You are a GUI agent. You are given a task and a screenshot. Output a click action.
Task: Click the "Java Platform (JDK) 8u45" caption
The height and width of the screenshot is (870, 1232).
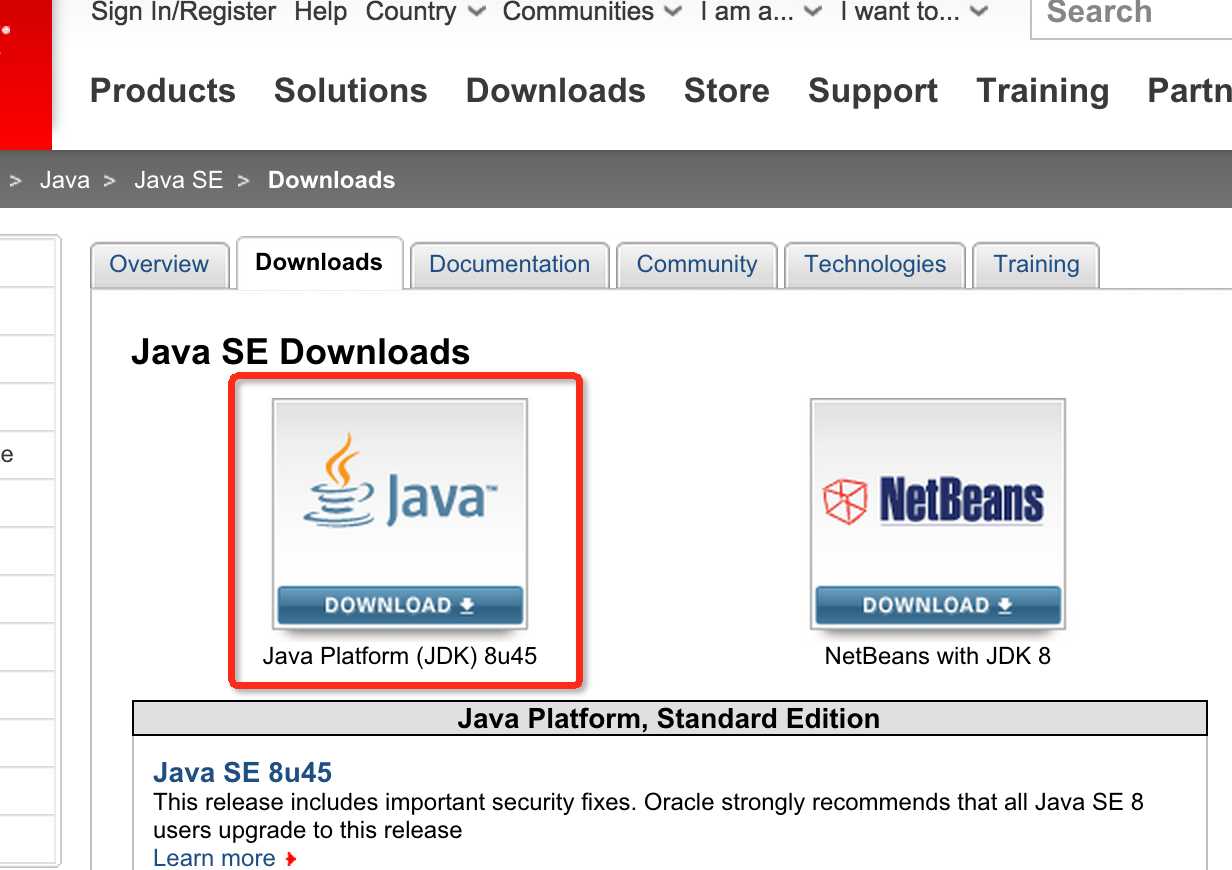tap(400, 657)
